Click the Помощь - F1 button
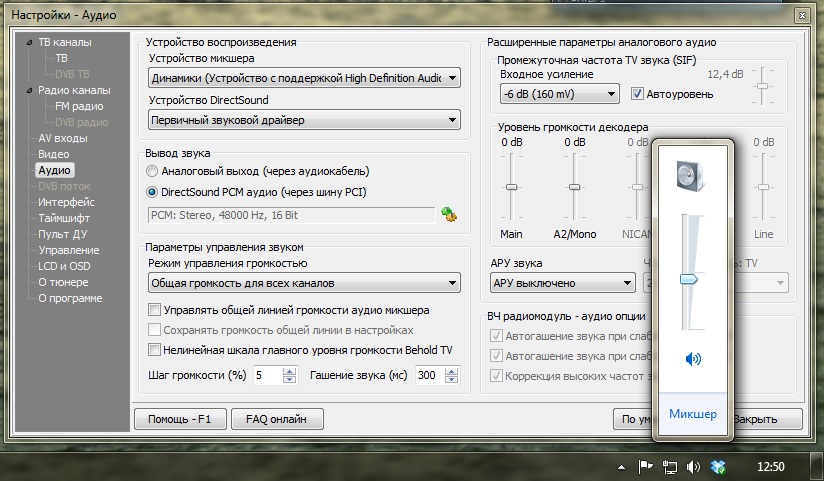This screenshot has width=824, height=481. [180, 419]
